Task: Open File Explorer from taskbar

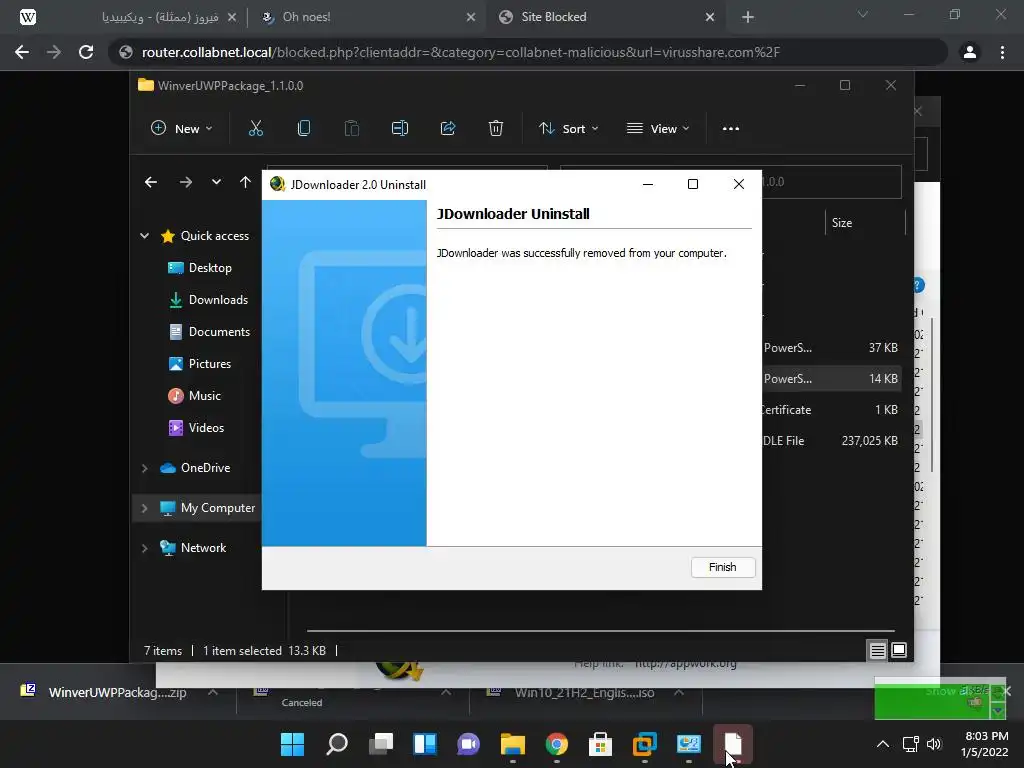Action: (513, 744)
